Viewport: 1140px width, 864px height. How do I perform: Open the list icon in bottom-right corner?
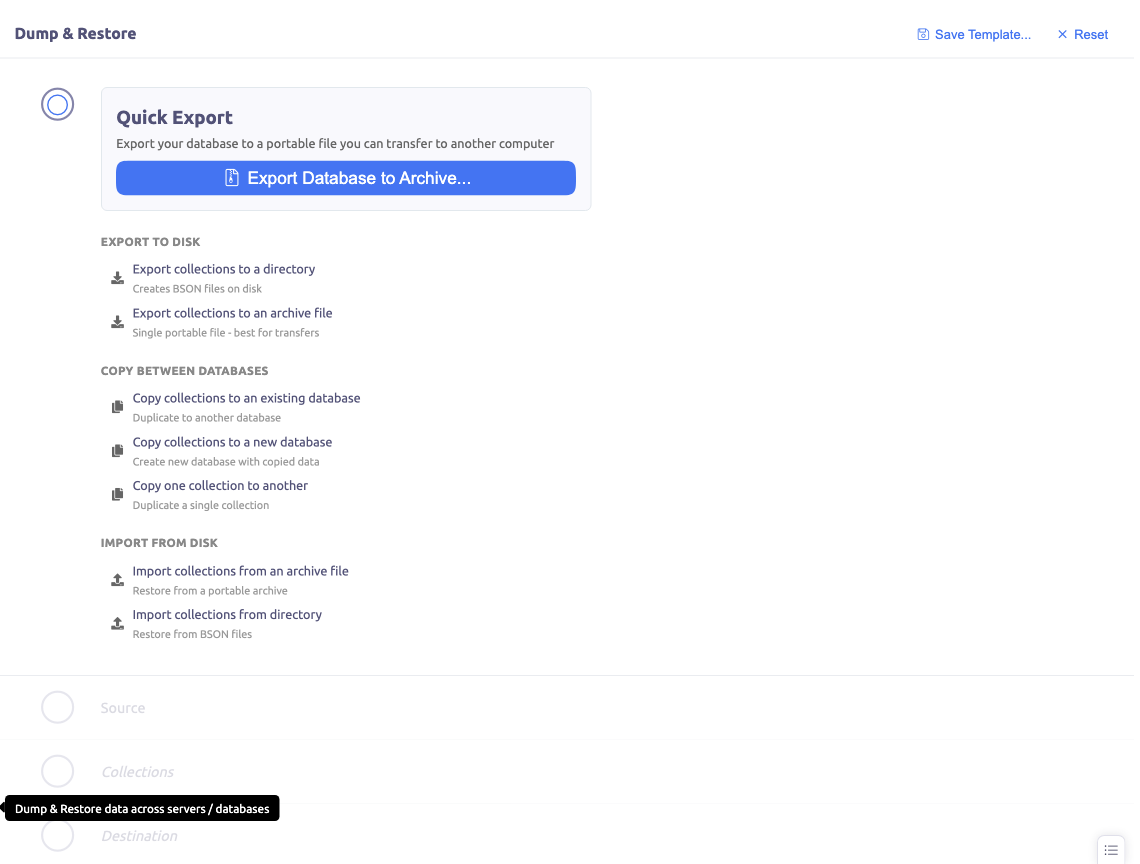[1111, 850]
